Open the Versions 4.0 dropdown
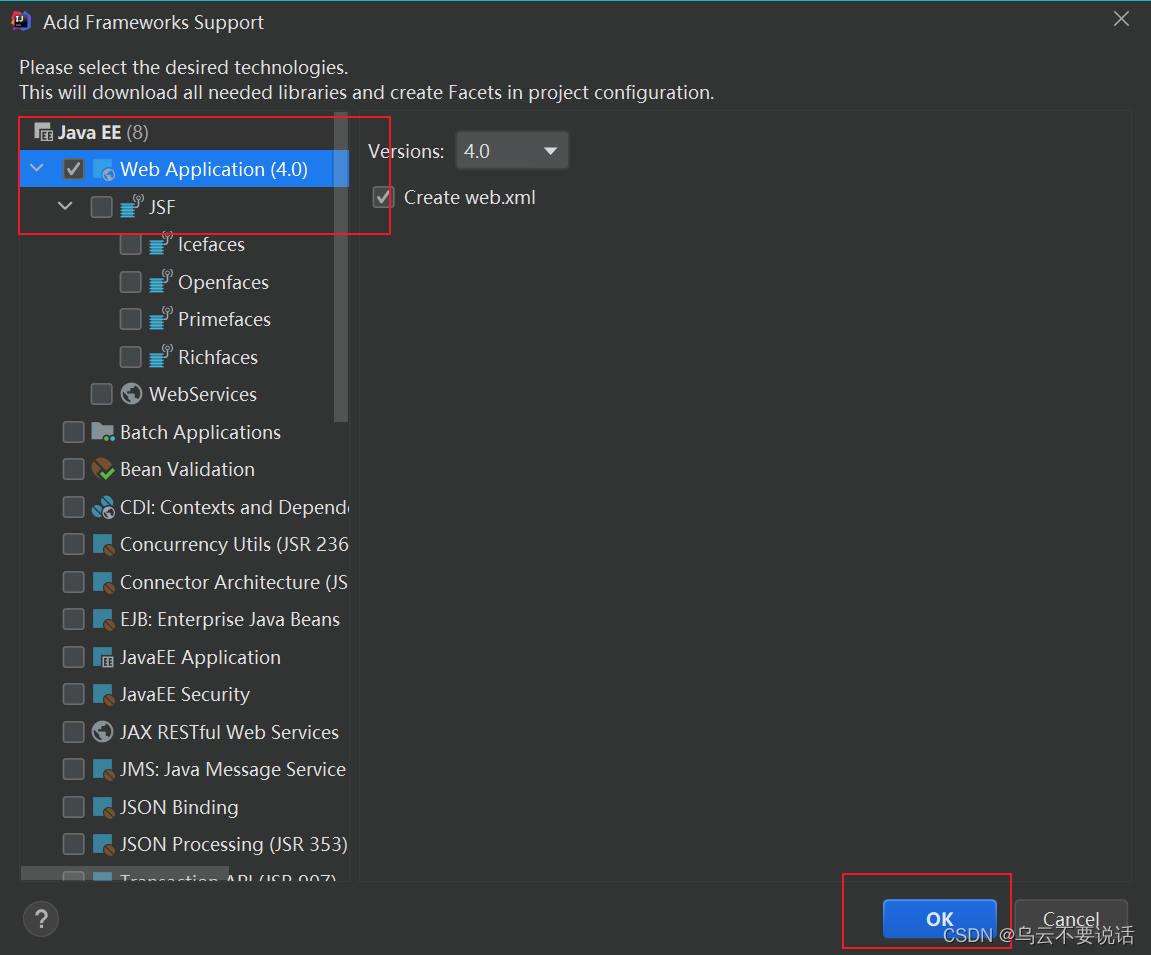This screenshot has height=955, width=1151. tap(512, 151)
